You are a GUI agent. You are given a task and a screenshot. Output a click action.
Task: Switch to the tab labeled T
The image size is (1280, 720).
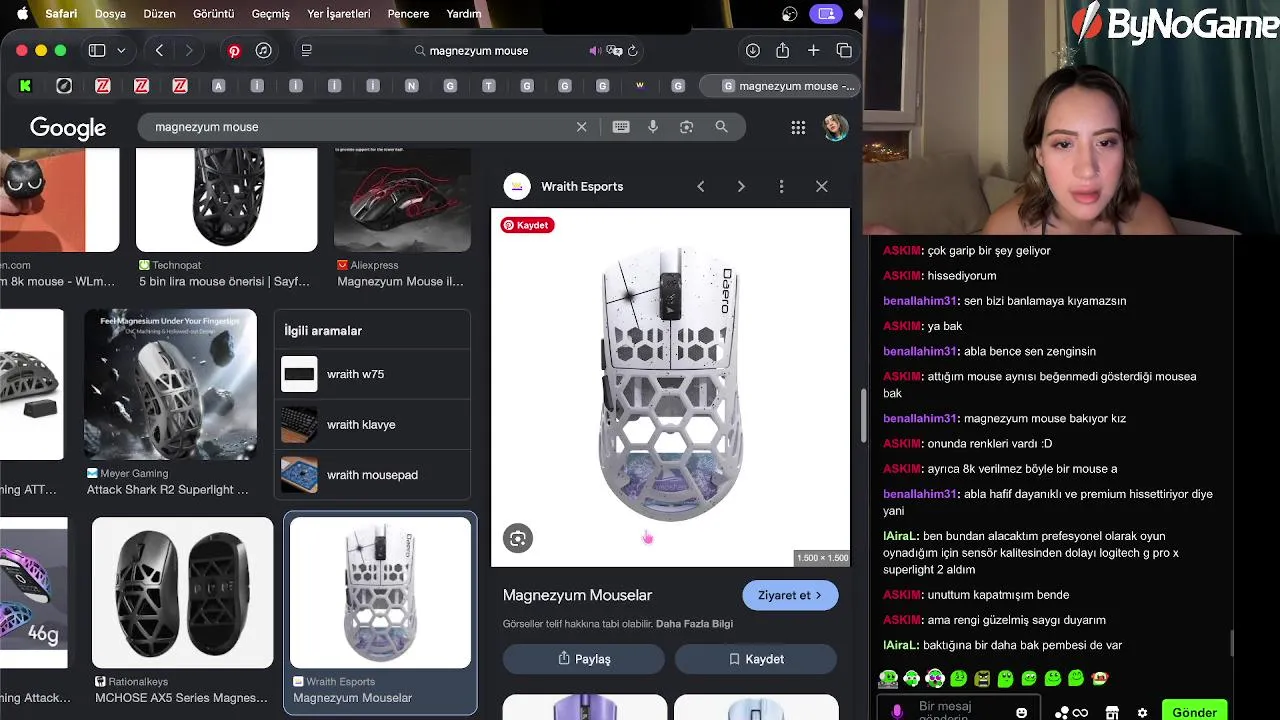coord(488,86)
